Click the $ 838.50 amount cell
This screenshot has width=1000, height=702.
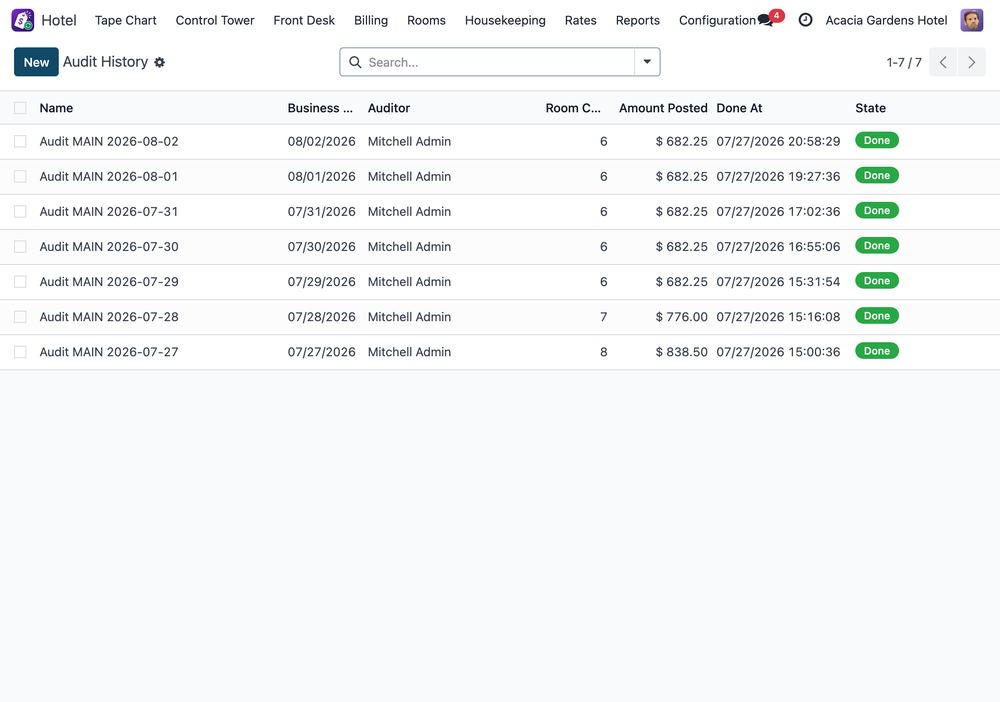[x=681, y=352]
